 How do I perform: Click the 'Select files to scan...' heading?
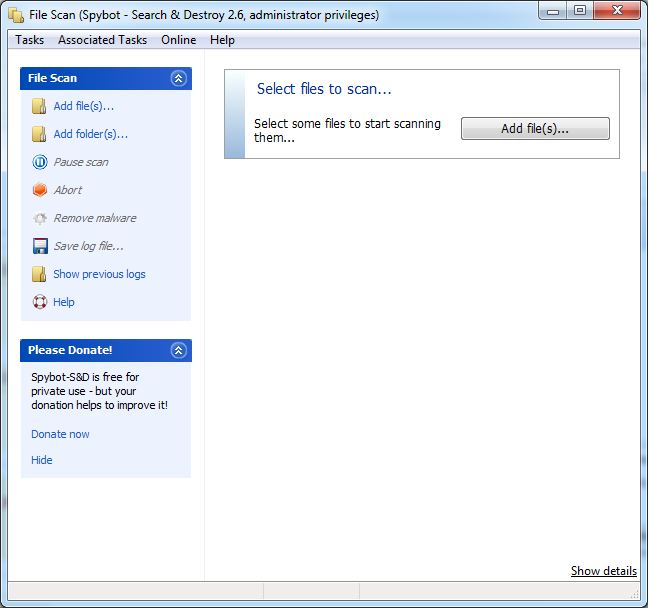pyautogui.click(x=324, y=89)
